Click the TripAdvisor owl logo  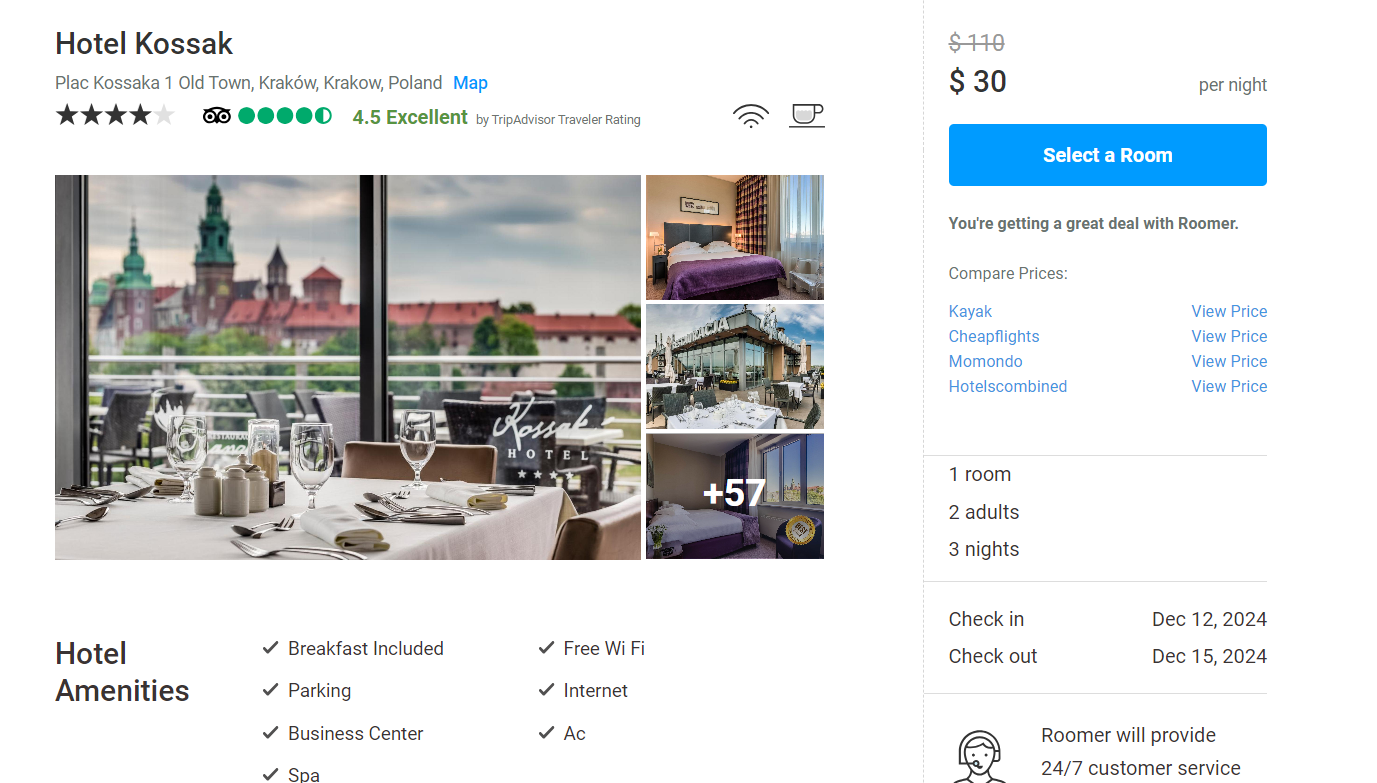(x=217, y=116)
